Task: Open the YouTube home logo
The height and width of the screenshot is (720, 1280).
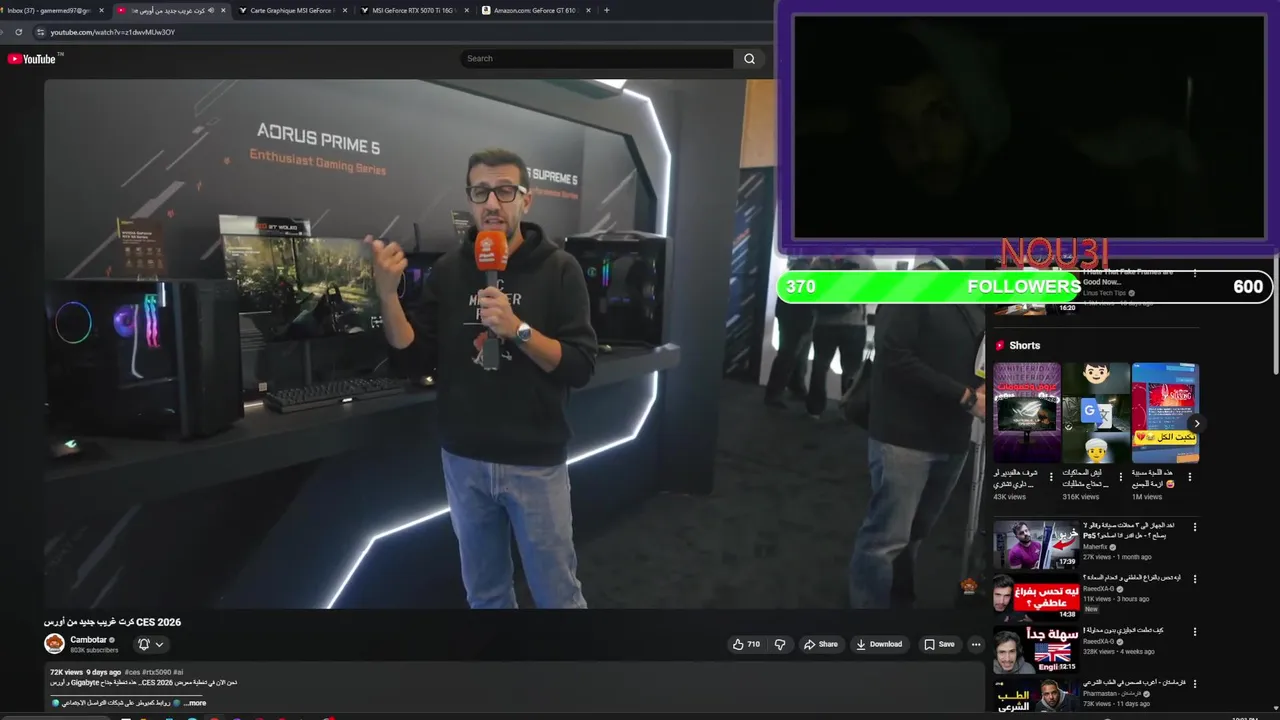Action: [34, 59]
